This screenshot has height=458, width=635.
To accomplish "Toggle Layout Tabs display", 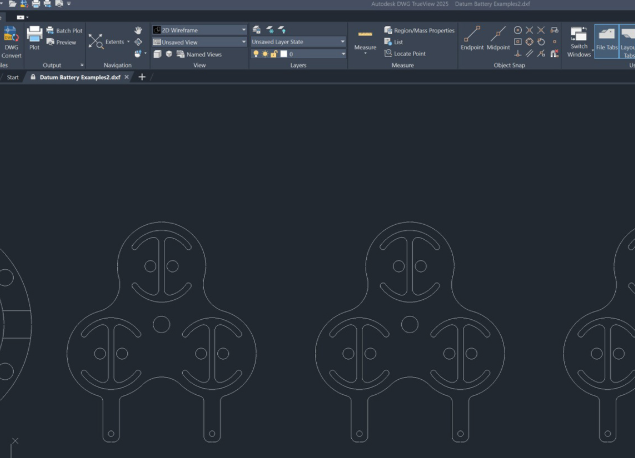I will (627, 41).
